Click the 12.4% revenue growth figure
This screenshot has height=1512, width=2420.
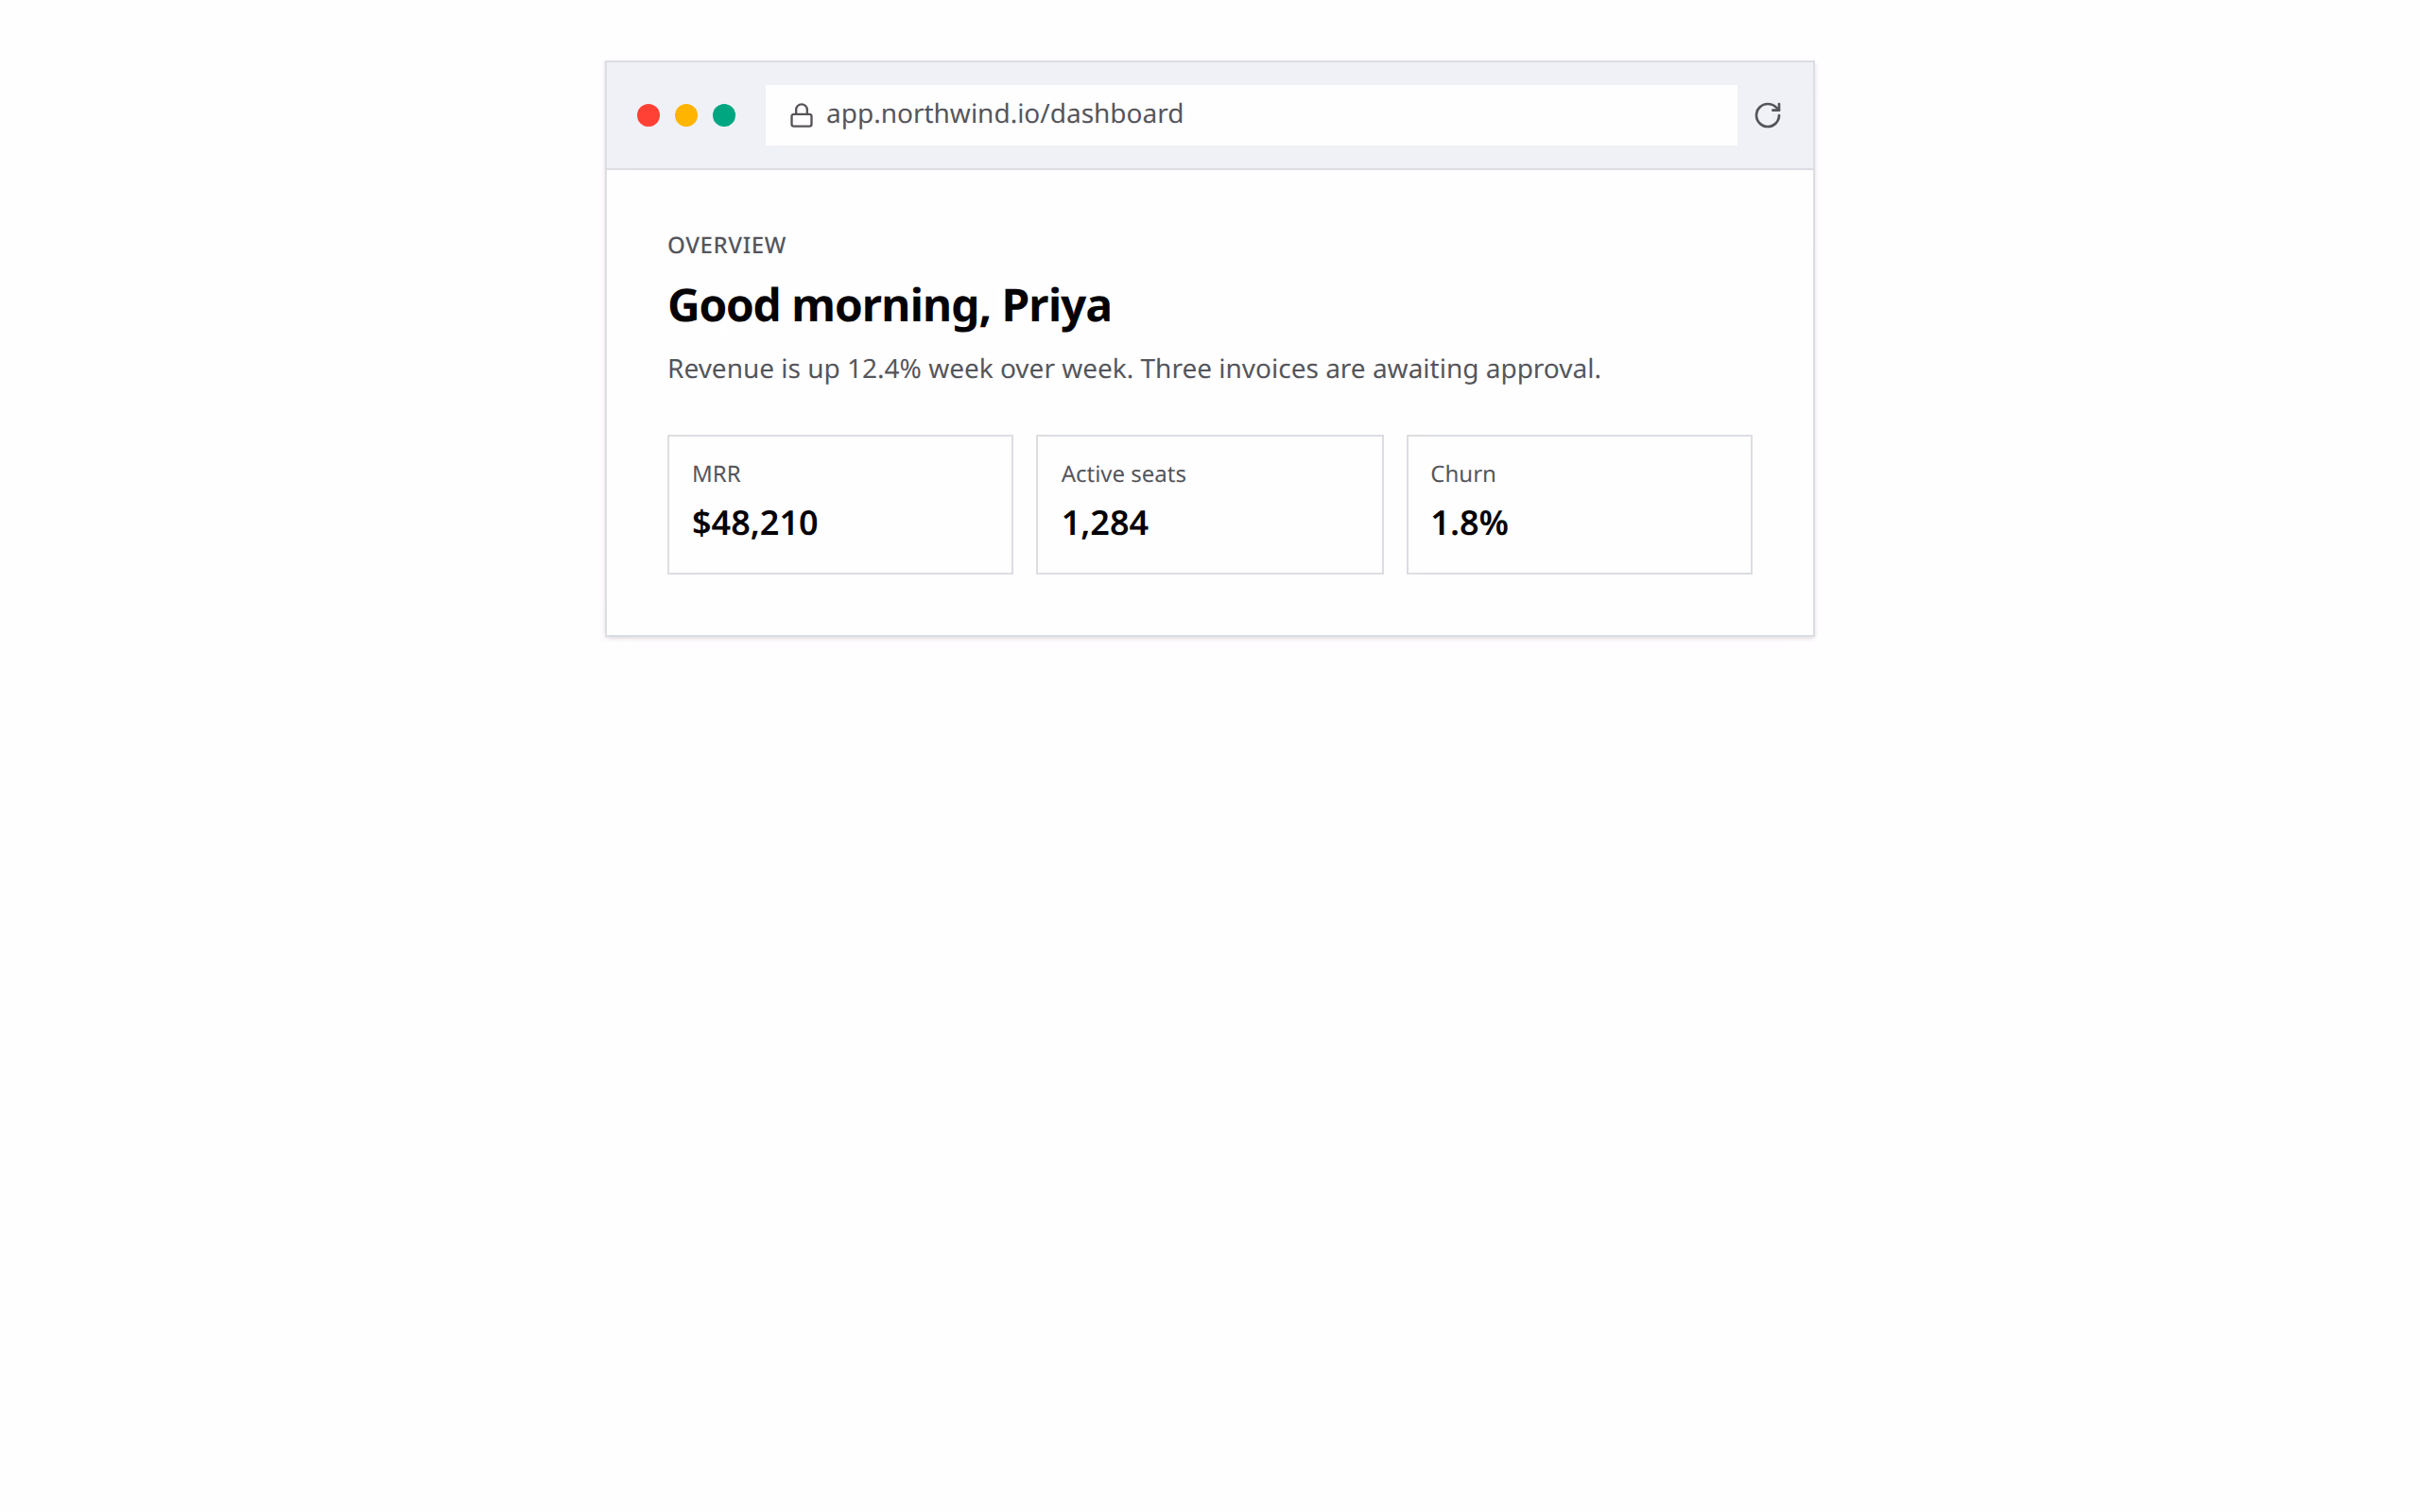[x=884, y=369]
